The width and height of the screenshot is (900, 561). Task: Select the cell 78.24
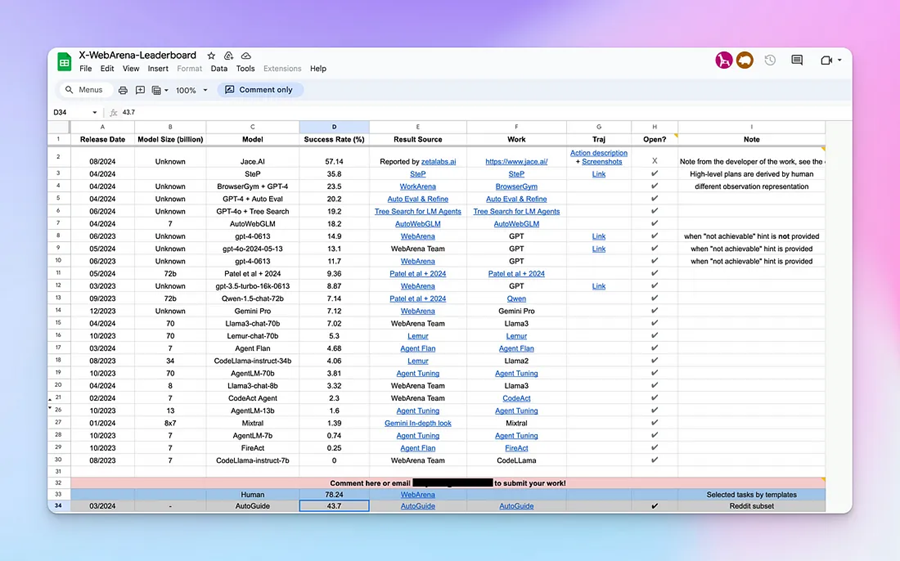click(334, 494)
